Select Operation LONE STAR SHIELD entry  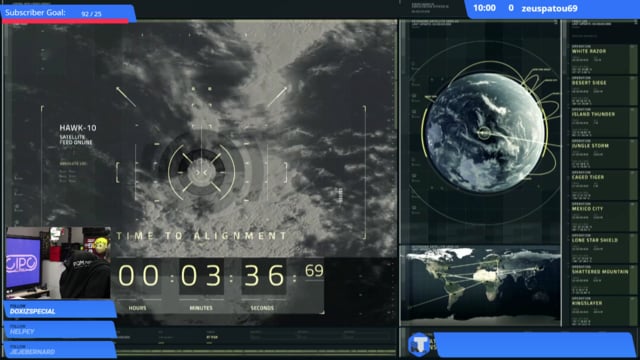(604, 248)
